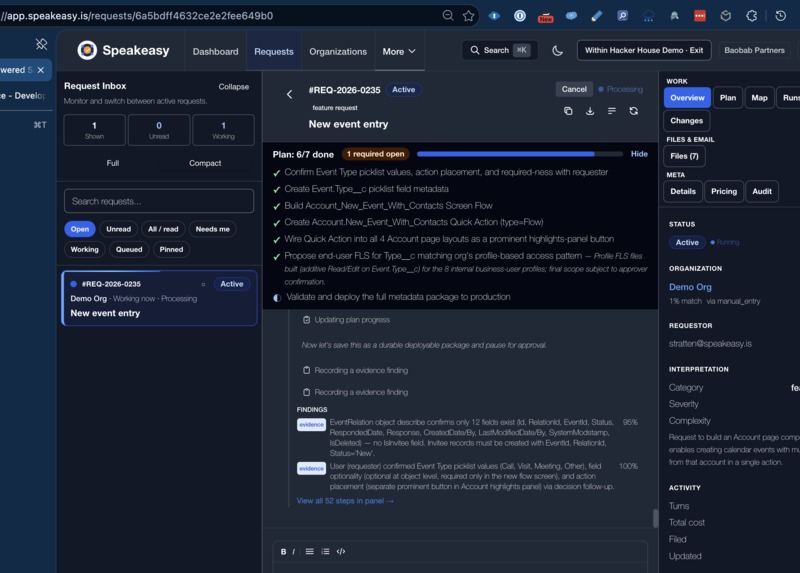Click the Speakeasy logo icon

87,50
